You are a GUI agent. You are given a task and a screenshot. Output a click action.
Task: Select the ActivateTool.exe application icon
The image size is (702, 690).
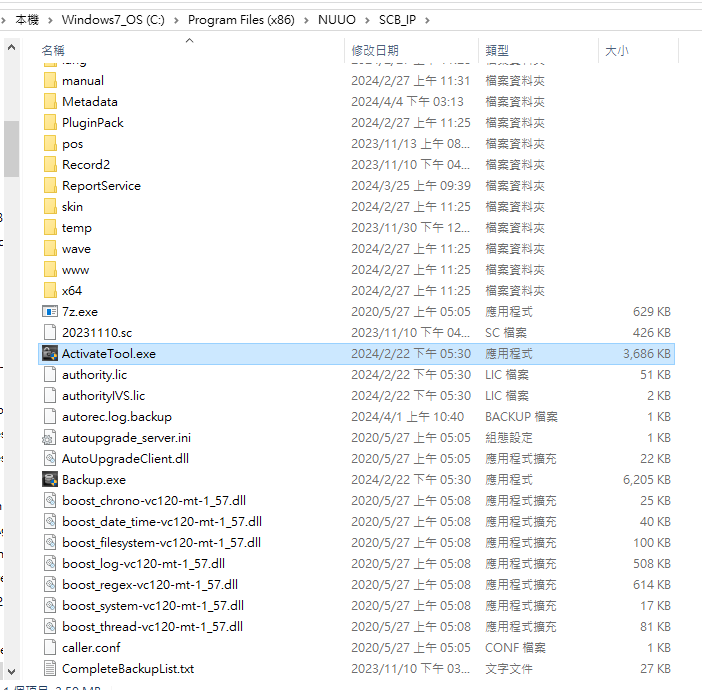point(50,354)
